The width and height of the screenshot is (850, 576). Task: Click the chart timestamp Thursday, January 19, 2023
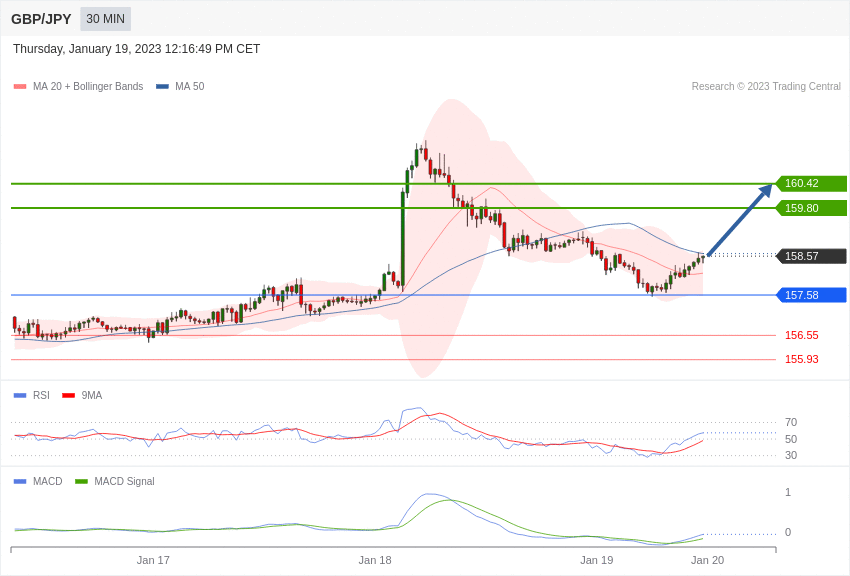pos(137,49)
